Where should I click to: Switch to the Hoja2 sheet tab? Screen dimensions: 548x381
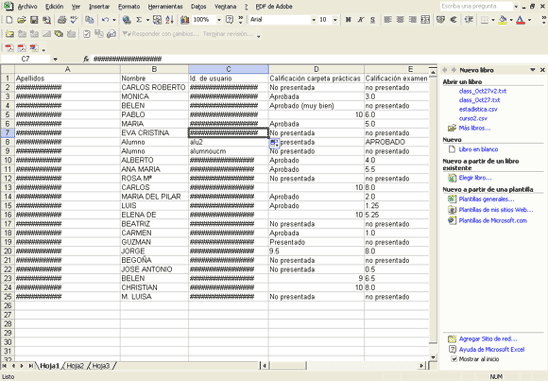[75, 366]
